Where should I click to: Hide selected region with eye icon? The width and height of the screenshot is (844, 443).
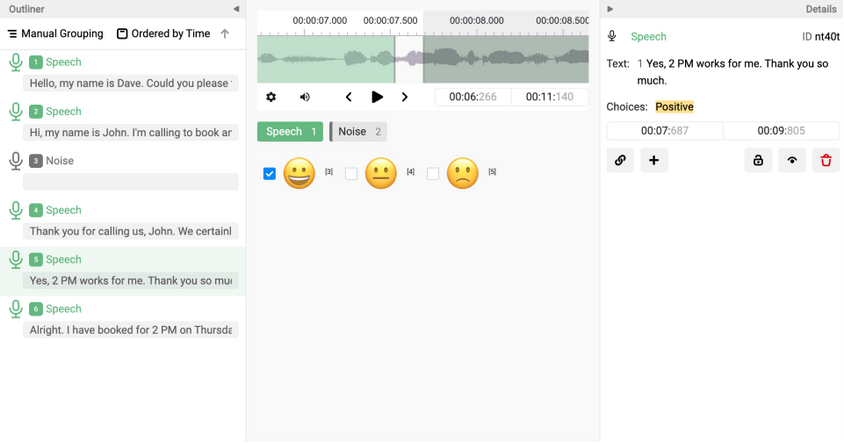(x=792, y=160)
